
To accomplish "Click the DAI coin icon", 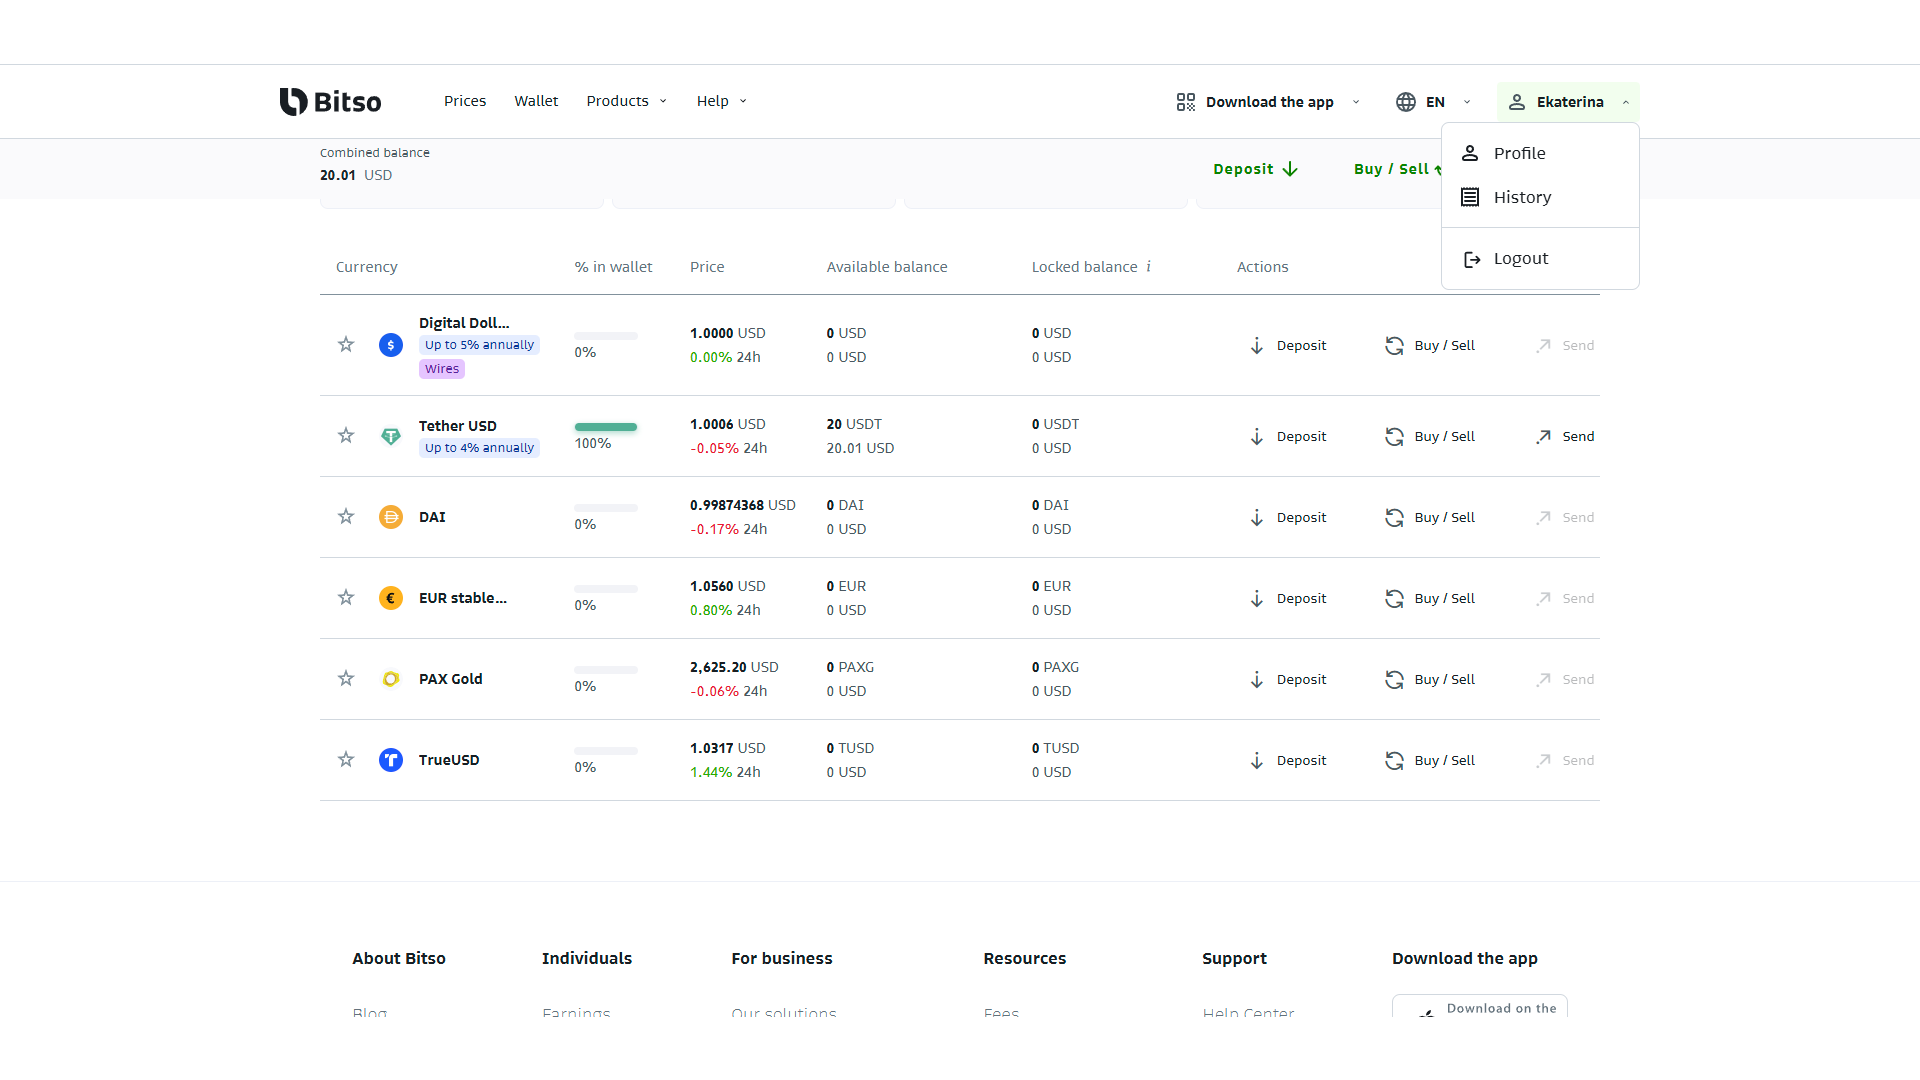I will point(391,517).
